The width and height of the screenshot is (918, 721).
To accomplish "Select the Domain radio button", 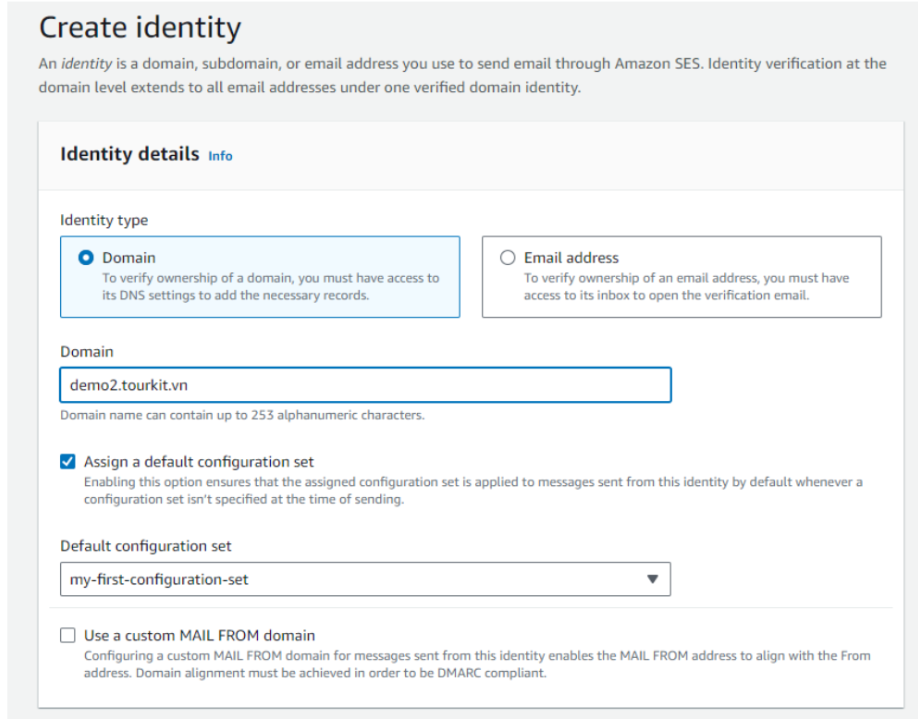I will 86,258.
